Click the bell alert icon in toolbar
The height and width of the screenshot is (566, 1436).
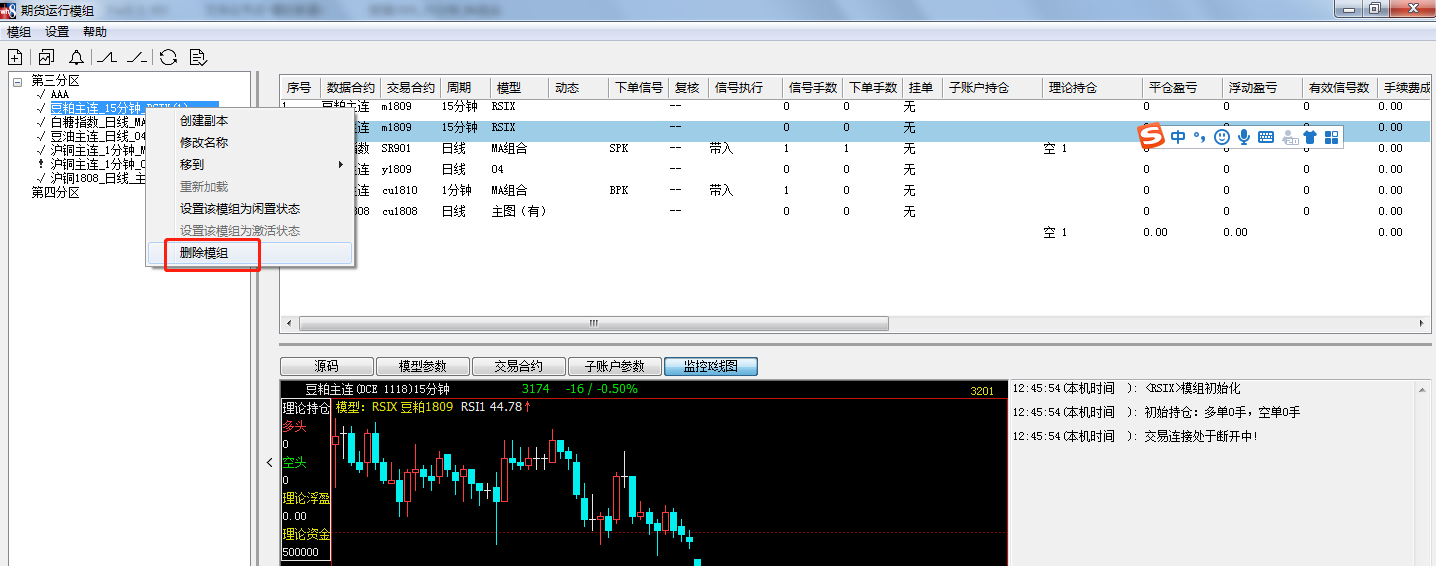[x=76, y=57]
